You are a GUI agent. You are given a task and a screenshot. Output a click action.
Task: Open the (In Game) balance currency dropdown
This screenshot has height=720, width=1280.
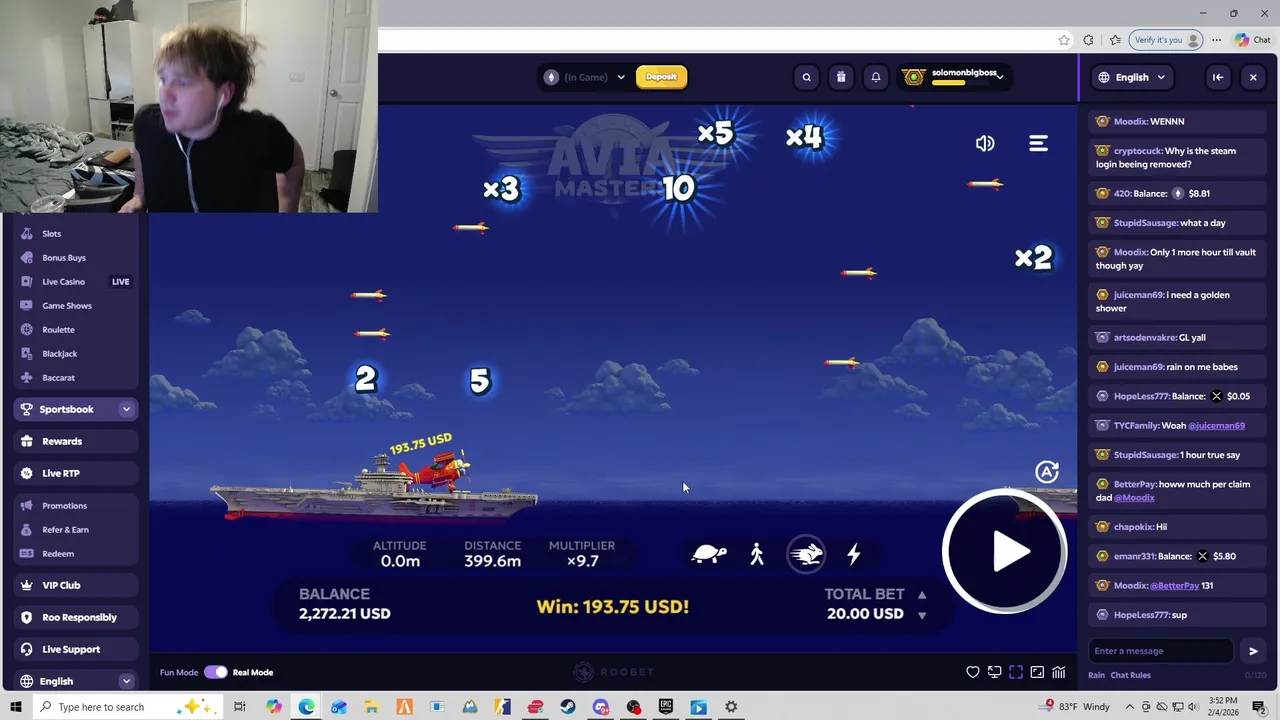(x=586, y=77)
